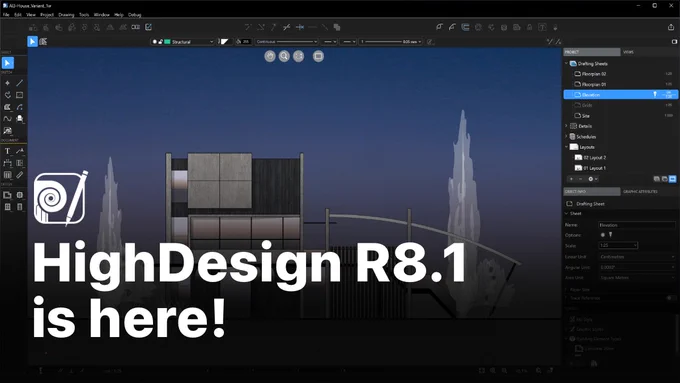Collapse the Drafting Sheets tree node

566,63
